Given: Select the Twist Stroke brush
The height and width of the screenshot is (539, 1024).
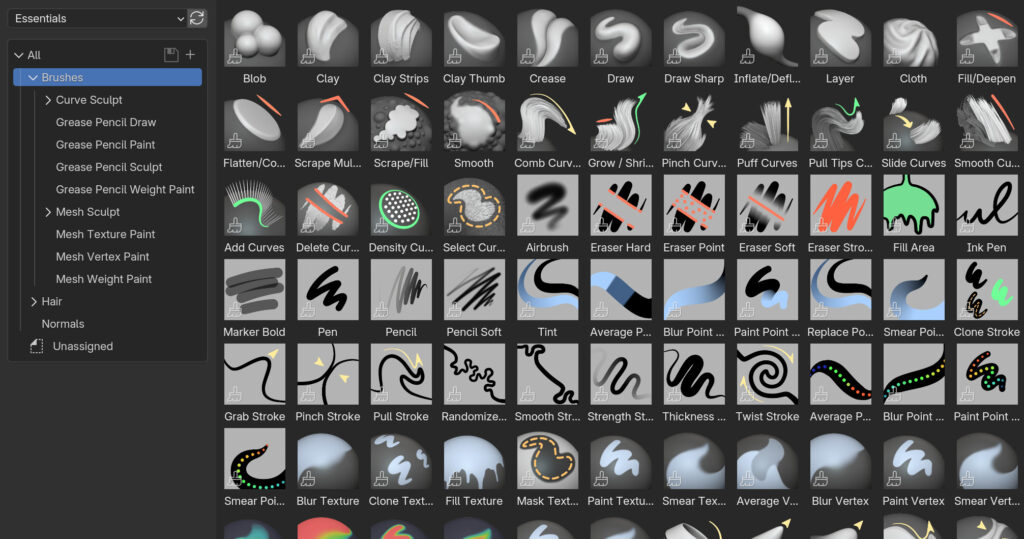Looking at the screenshot, I should [767, 375].
